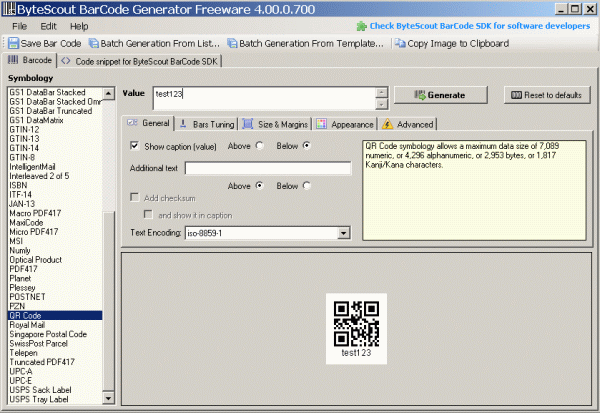Switch to the Advanced tab

pyautogui.click(x=408, y=124)
